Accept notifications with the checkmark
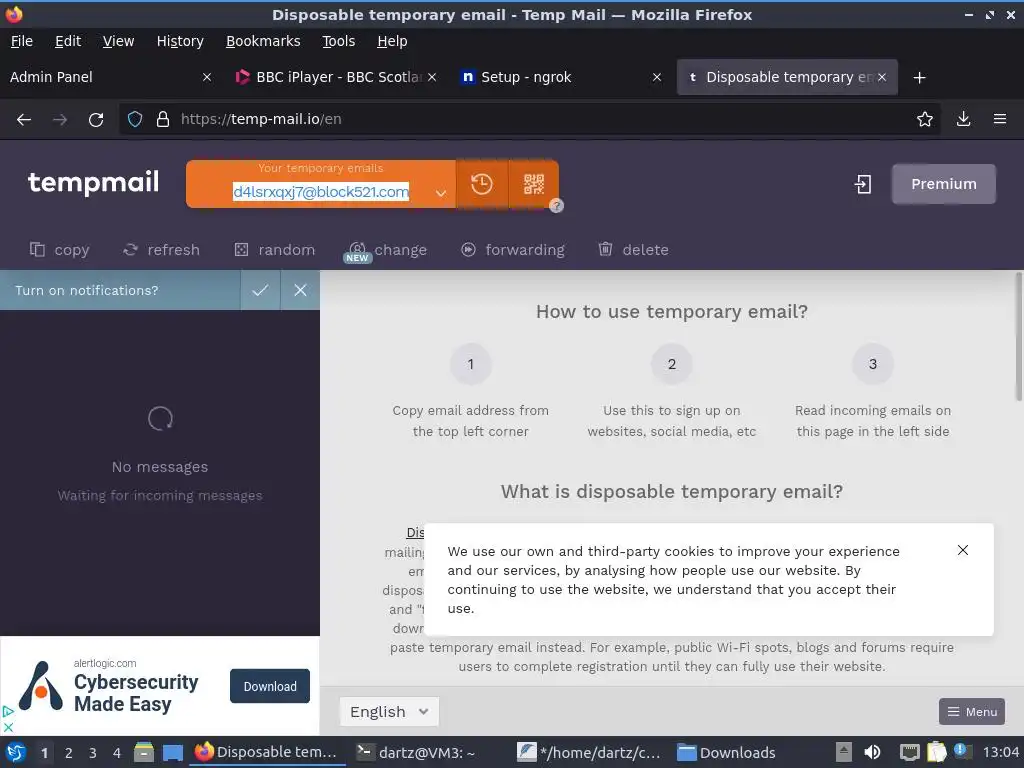The image size is (1024, 768). 260,290
